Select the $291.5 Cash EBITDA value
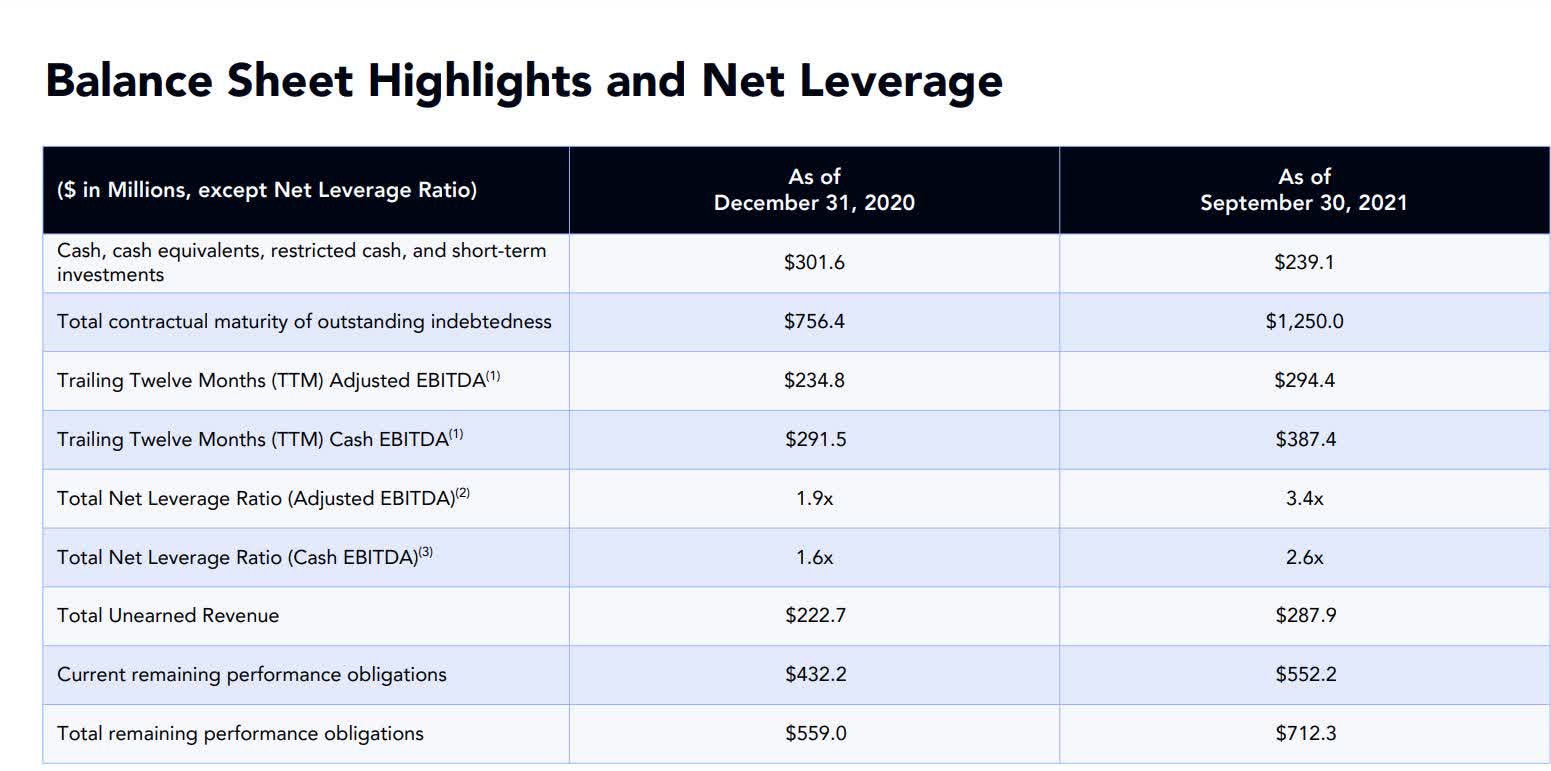This screenshot has height=771, width=1551. point(814,439)
